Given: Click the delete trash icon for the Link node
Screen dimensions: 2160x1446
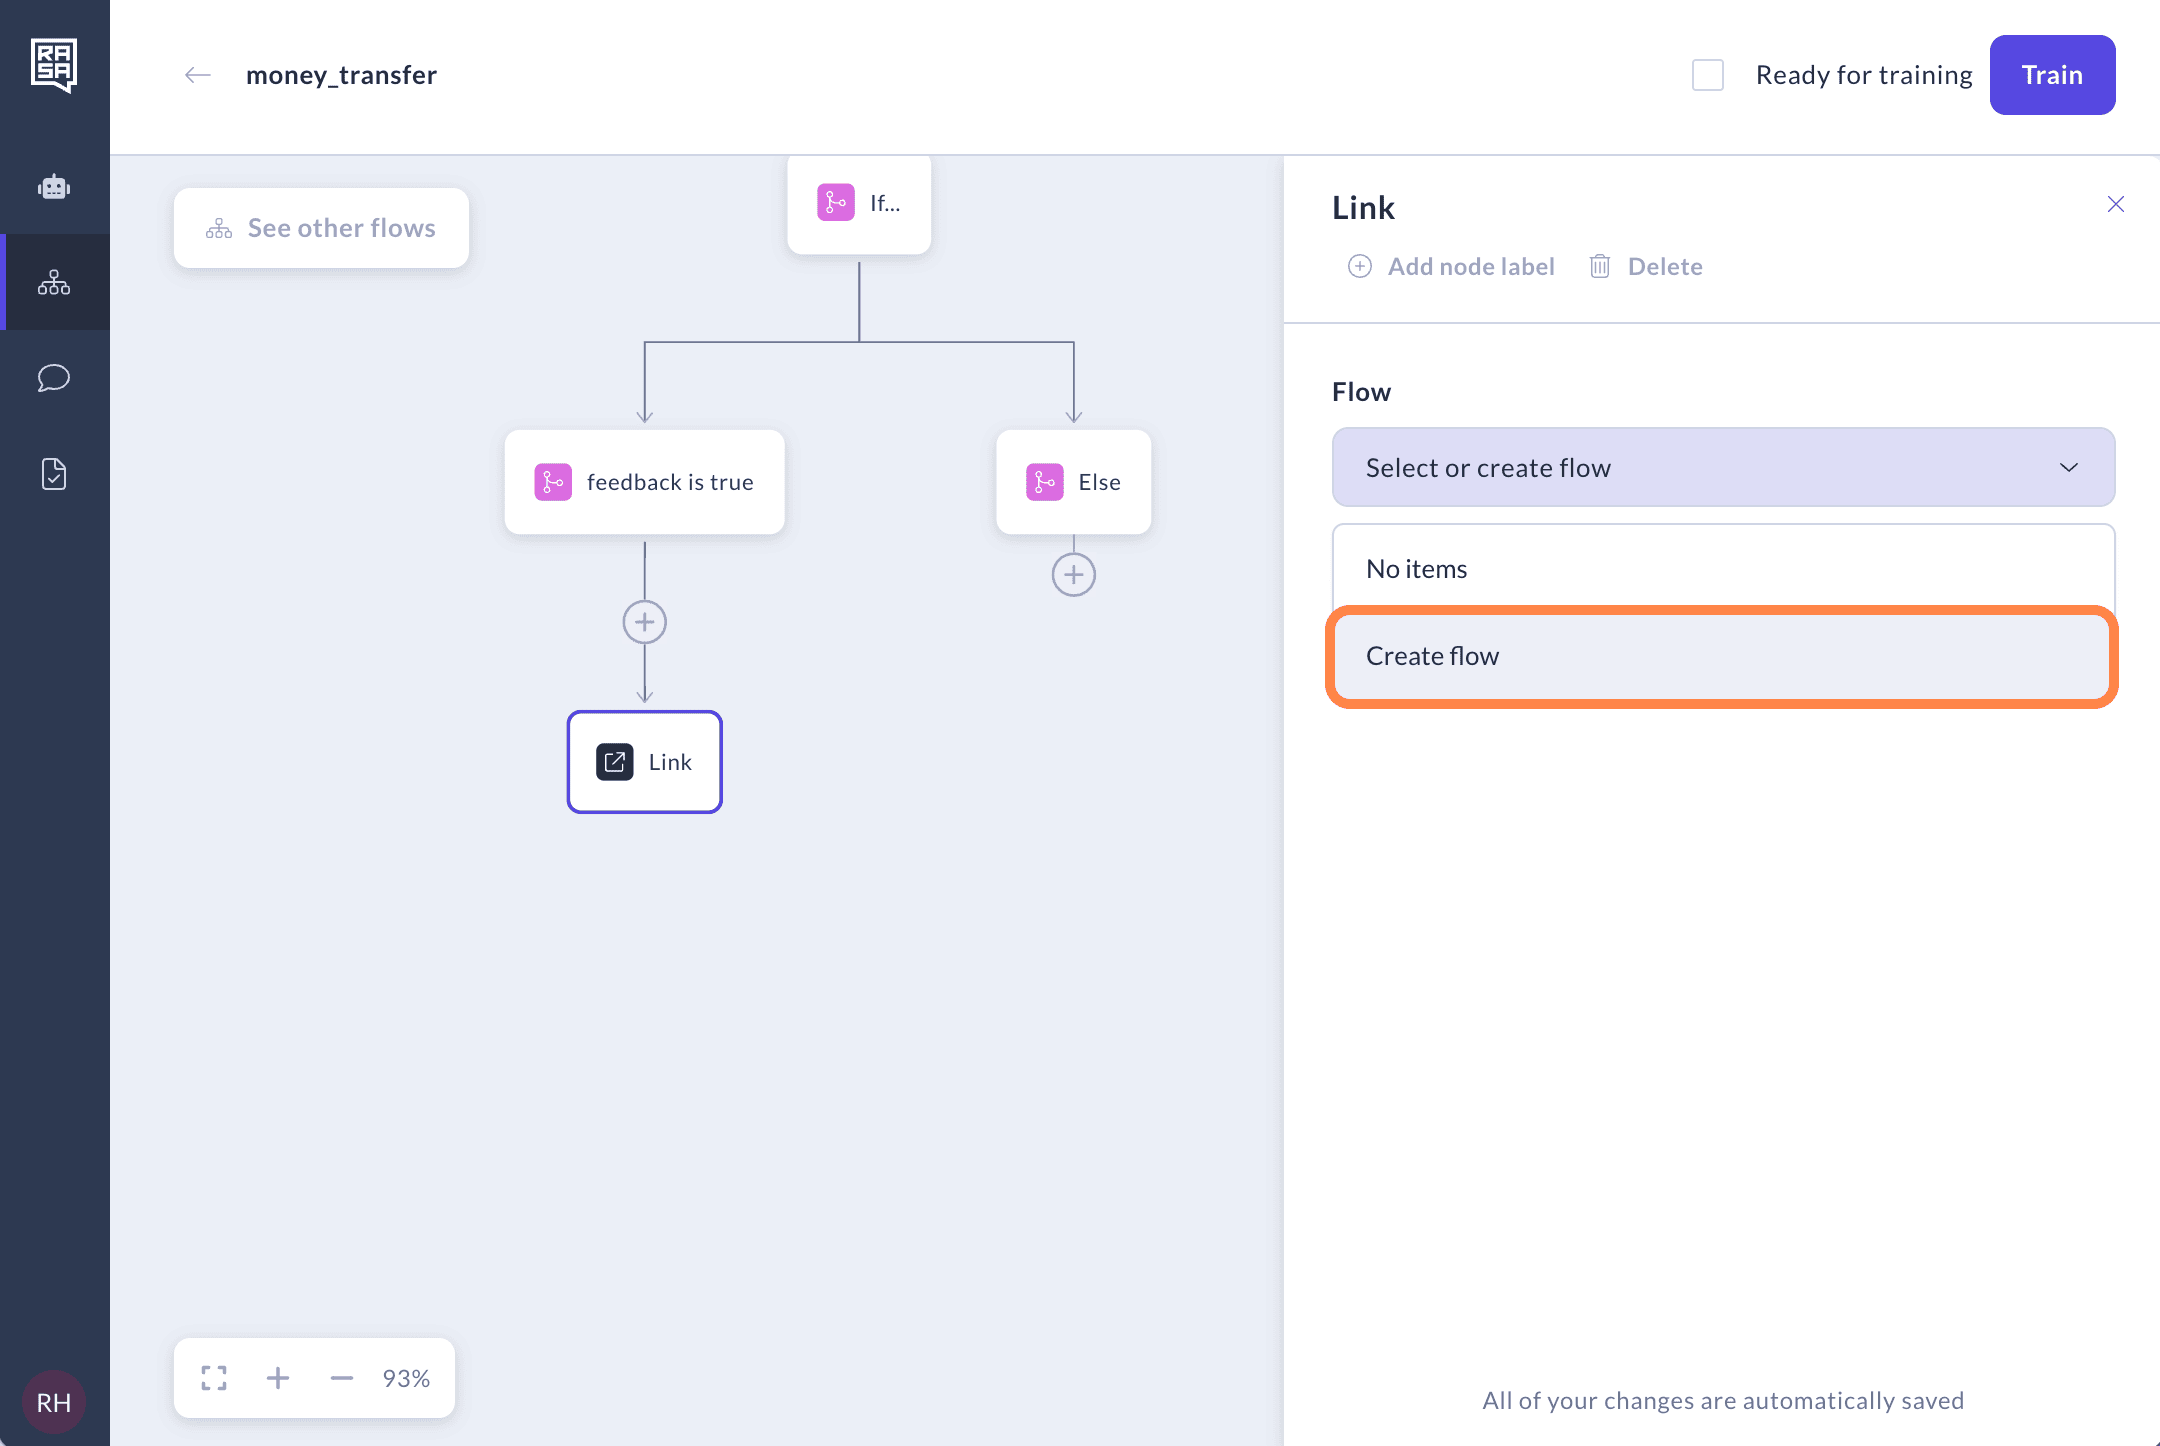Looking at the screenshot, I should click(x=1599, y=266).
